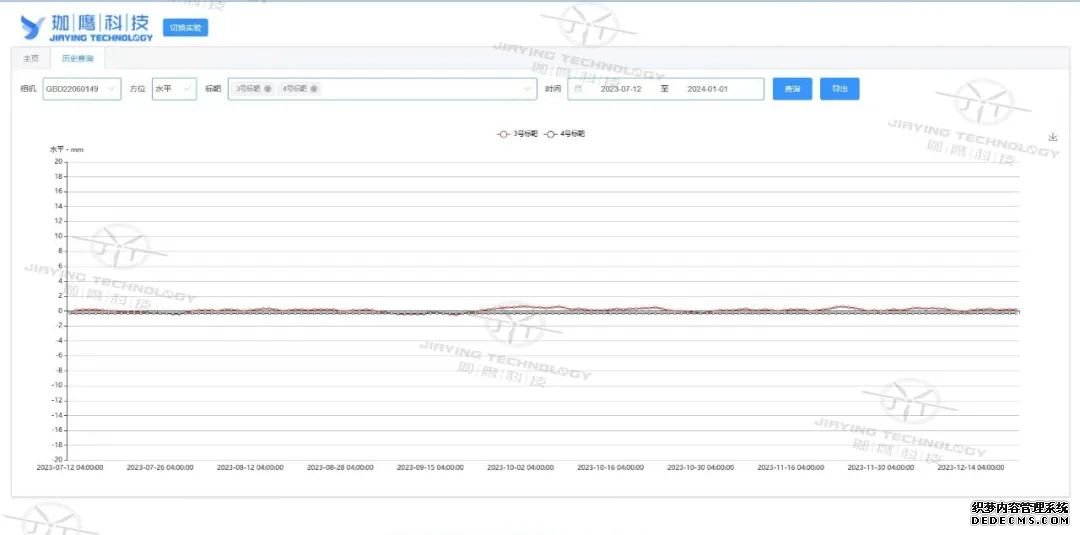The width and height of the screenshot is (1080, 535).
Task: Open the camera GBD22060149 dropdown
Action: pos(81,89)
